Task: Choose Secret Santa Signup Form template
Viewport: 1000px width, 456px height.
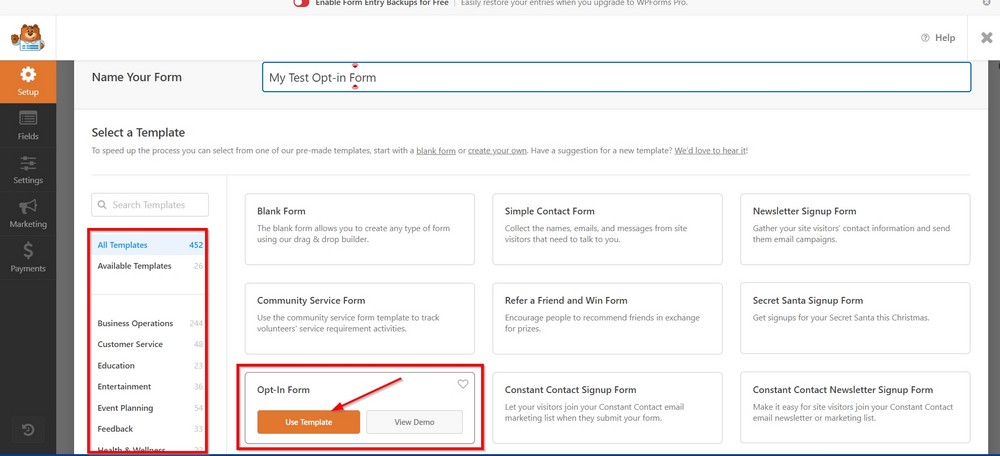Action: pyautogui.click(x=855, y=318)
